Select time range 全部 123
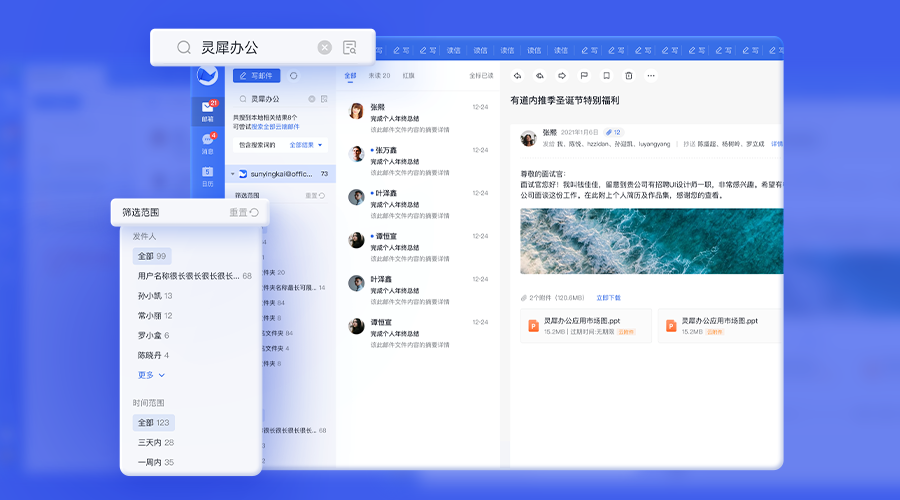The width and height of the screenshot is (900, 500). click(153, 423)
